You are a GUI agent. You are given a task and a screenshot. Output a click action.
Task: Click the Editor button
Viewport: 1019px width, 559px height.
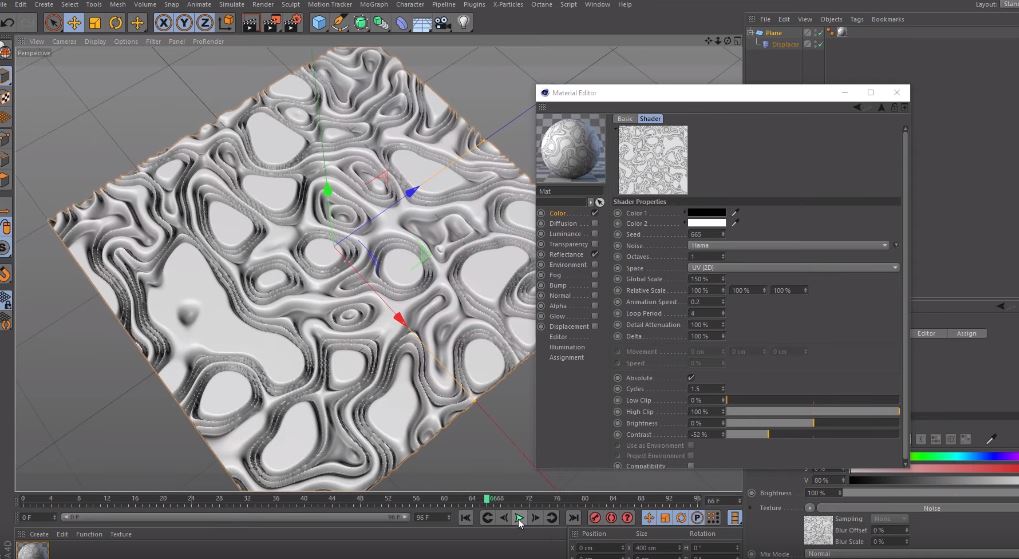tap(926, 333)
